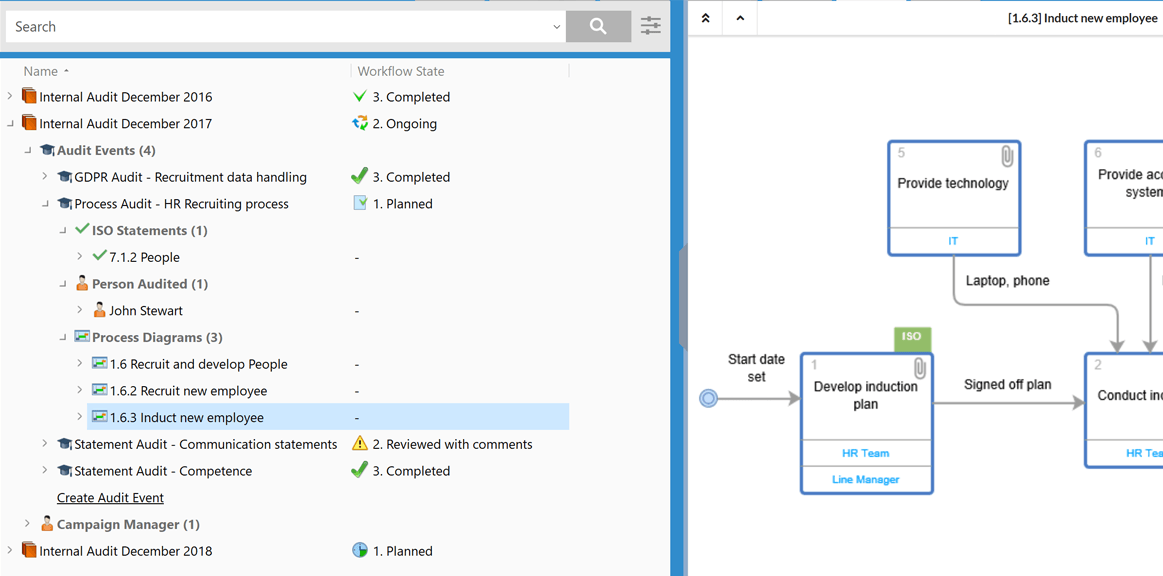
Task: Select the Provide technology activity box
Action: (x=953, y=198)
